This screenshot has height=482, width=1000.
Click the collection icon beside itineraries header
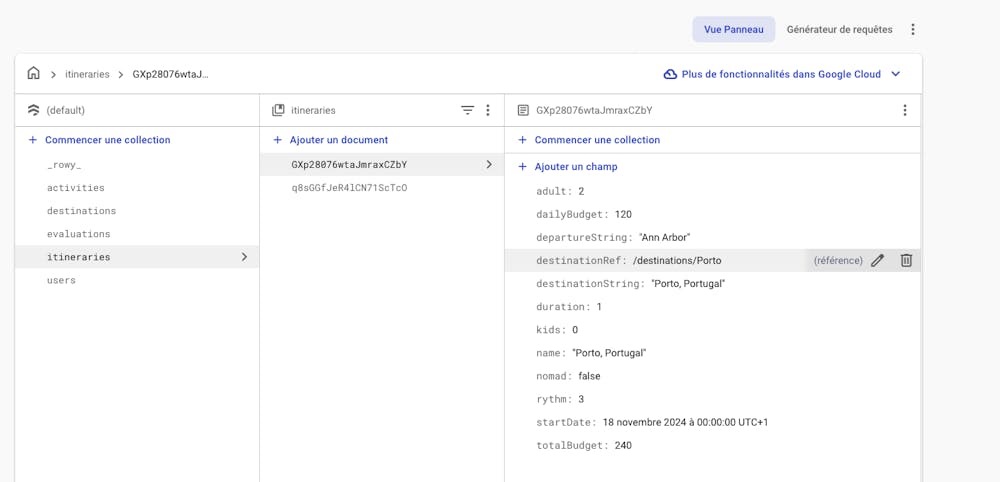click(x=278, y=110)
